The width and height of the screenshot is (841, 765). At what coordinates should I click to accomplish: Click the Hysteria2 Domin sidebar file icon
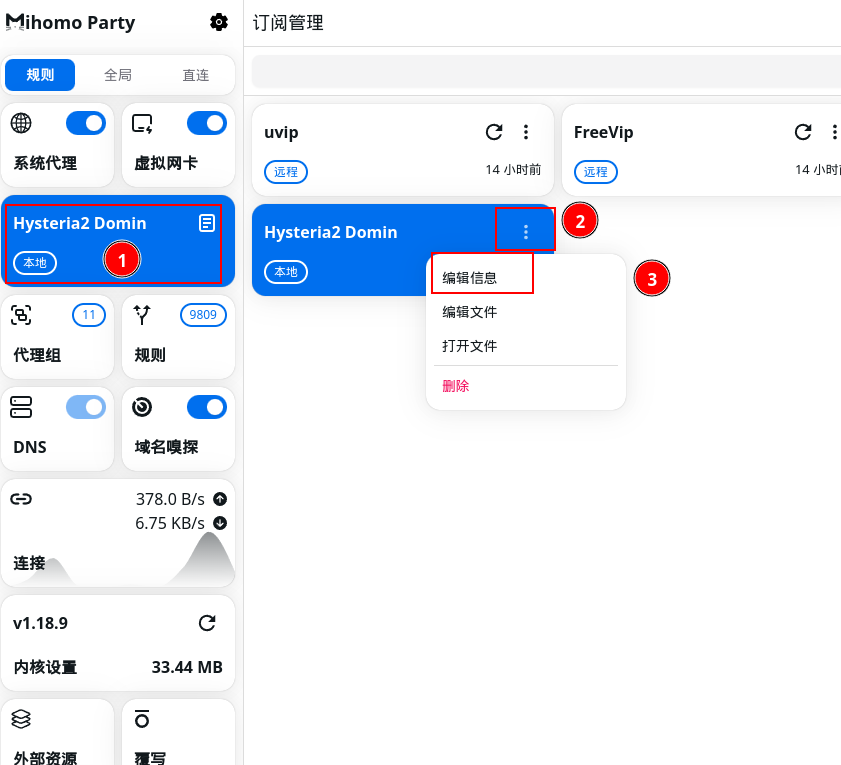coord(207,223)
